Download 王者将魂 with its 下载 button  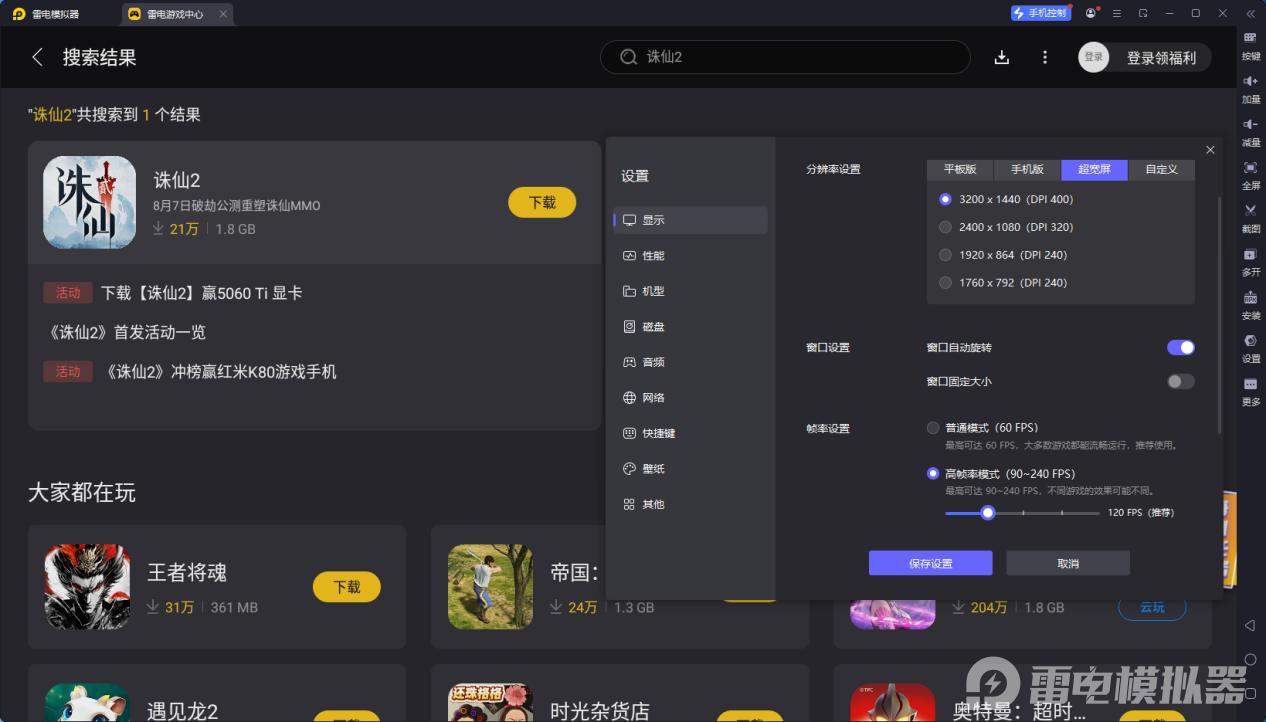[x=347, y=587]
